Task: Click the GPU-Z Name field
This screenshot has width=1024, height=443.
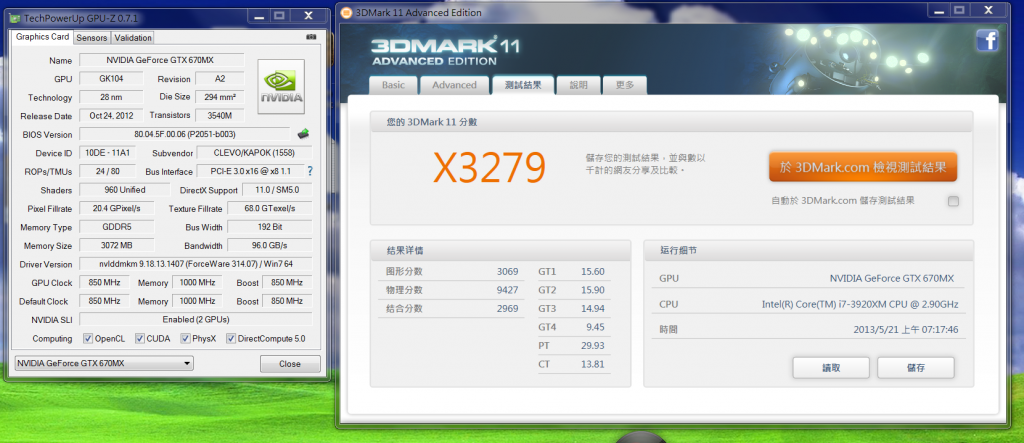Action: (161, 60)
